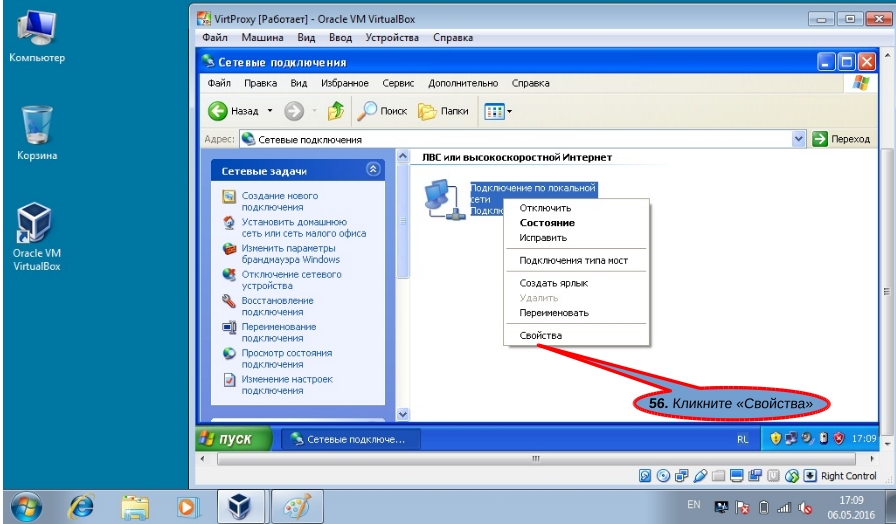
Task: Click VirtualBox horizontal scrollbar right arrow
Action: click(x=871, y=459)
